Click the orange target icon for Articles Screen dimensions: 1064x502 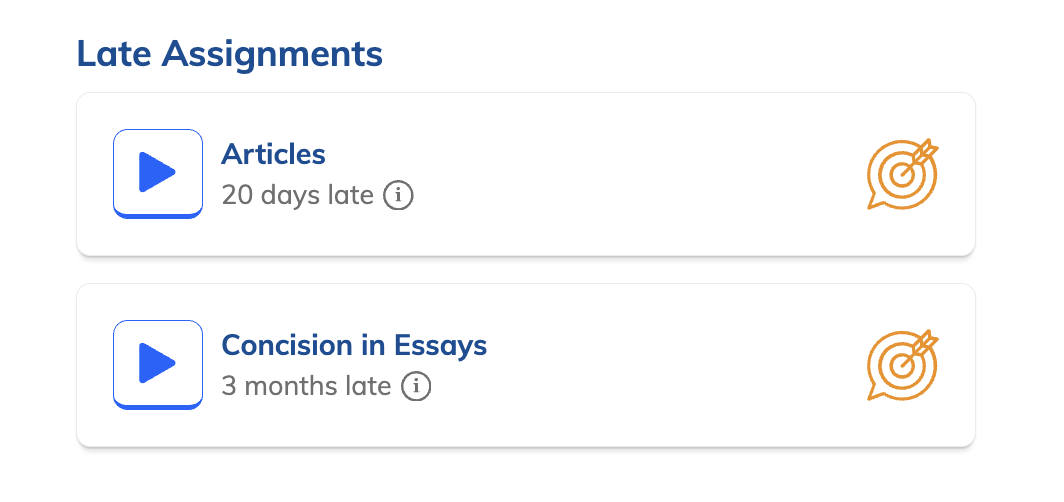pyautogui.click(x=902, y=174)
